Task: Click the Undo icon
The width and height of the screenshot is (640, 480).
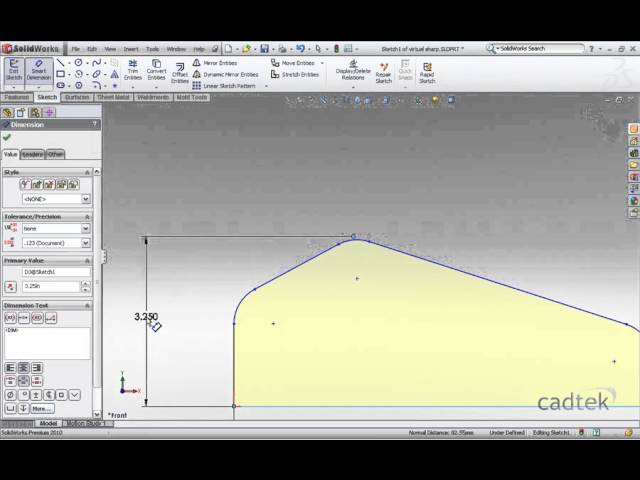Action: click(x=300, y=49)
